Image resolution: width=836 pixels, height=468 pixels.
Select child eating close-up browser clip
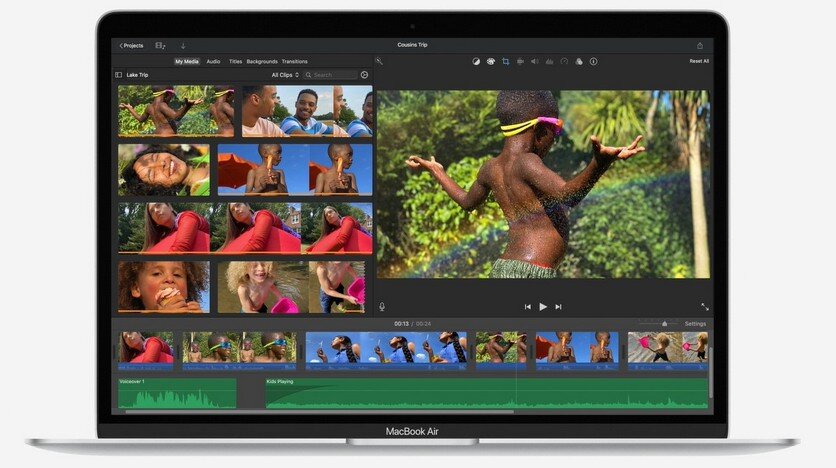pos(164,287)
